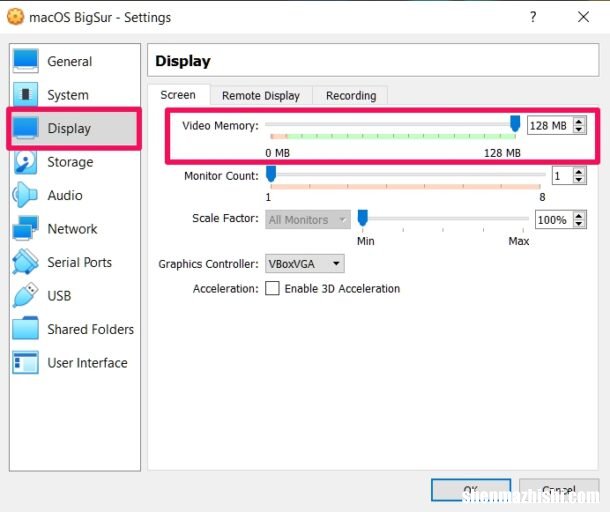Increase Video Memory with up arrow
This screenshot has height=512, width=610.
579,121
